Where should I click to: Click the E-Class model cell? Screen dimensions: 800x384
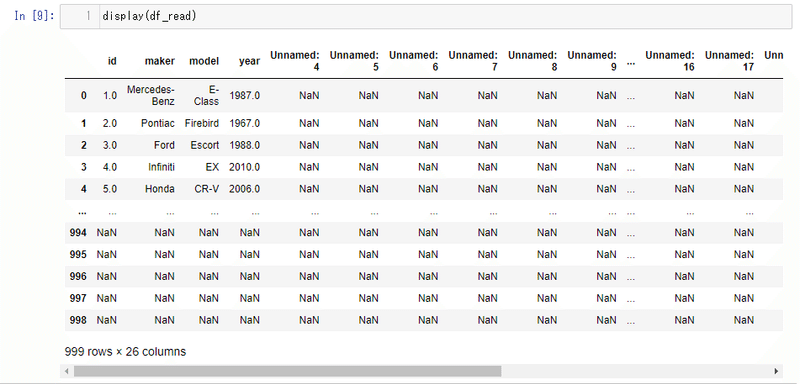(x=206, y=95)
